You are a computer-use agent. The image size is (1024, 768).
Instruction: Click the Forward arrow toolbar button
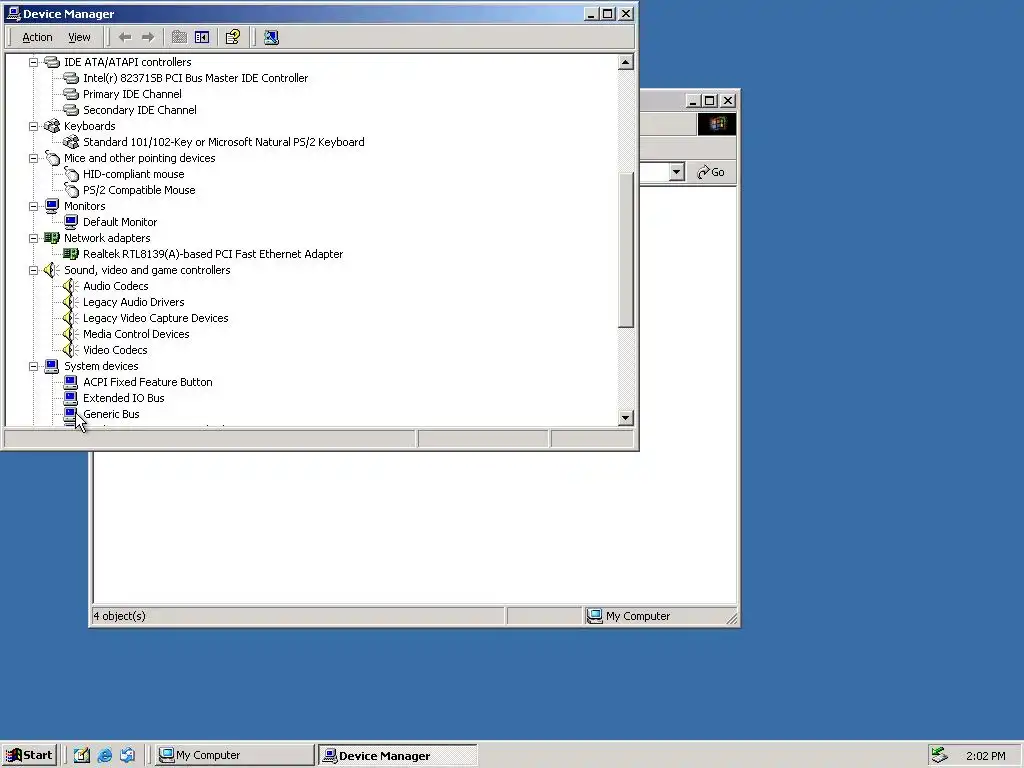pyautogui.click(x=148, y=37)
